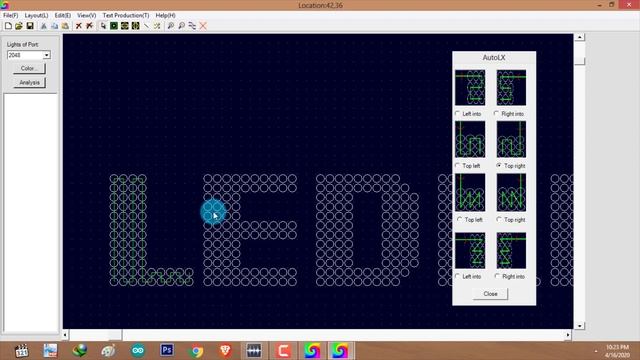Image resolution: width=640 pixels, height=360 pixels.
Task: Select 'Top right' radio under zigzag N pattern
Action: [499, 220]
